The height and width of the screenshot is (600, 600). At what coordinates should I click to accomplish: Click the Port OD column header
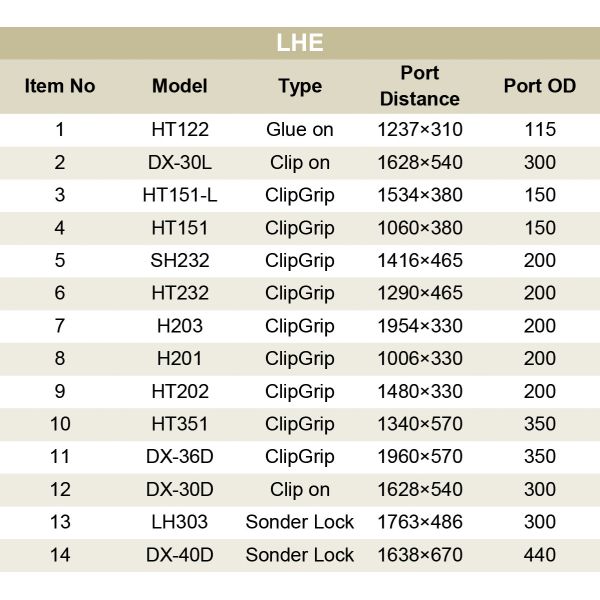[540, 86]
